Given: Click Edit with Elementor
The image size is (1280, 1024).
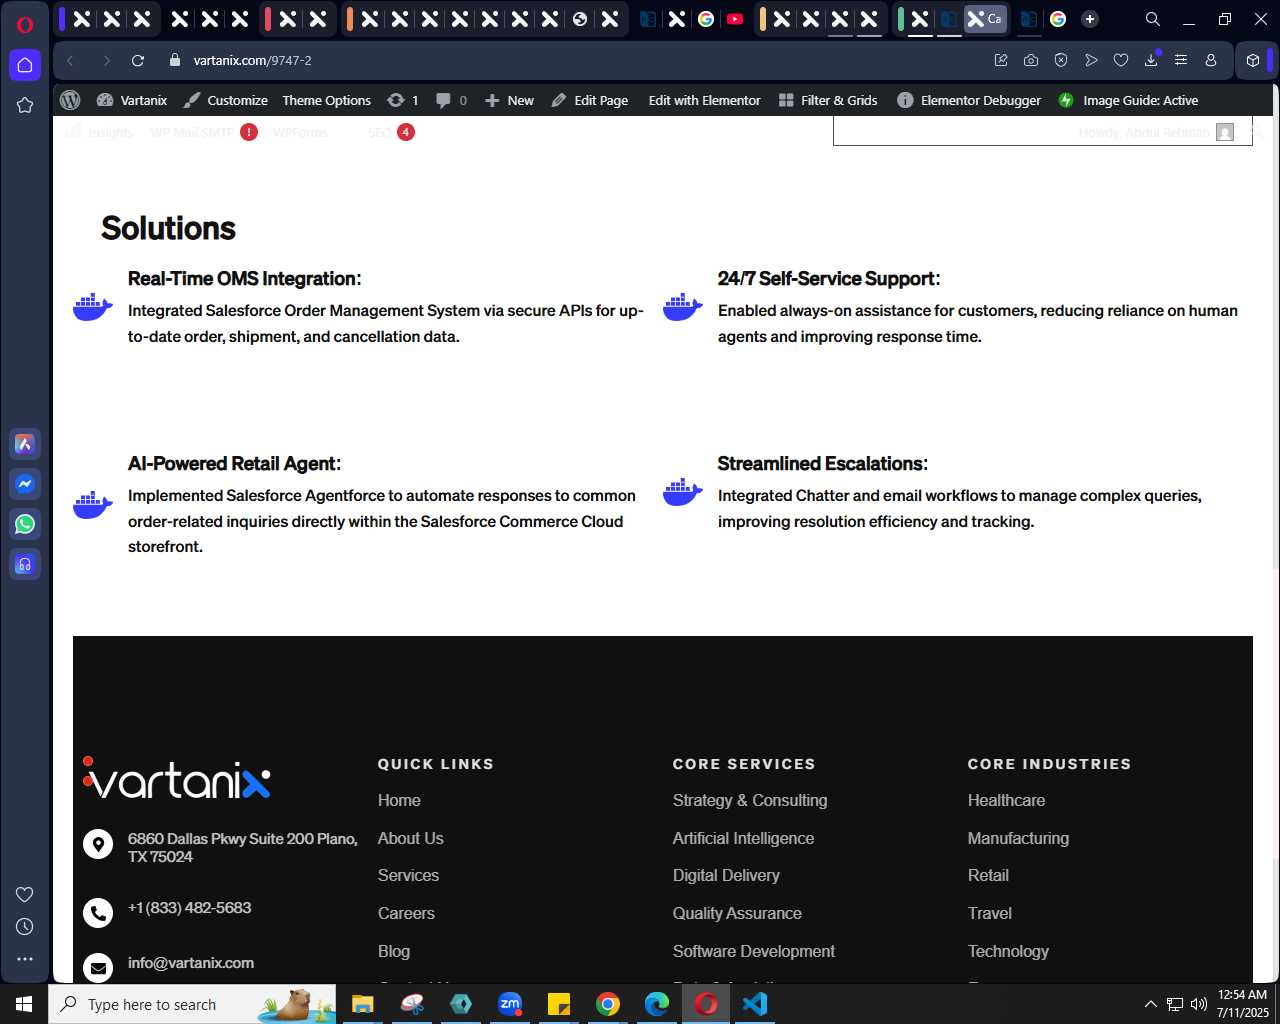Looking at the screenshot, I should pos(704,100).
